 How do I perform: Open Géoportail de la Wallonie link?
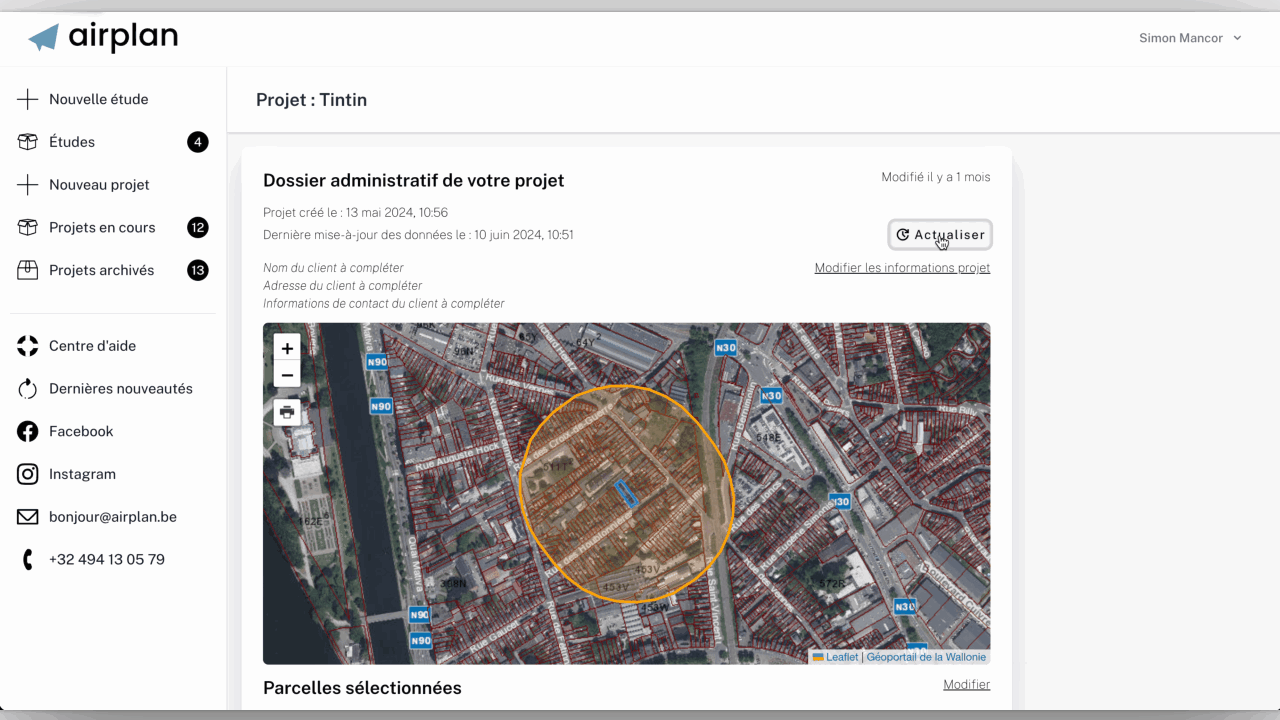[926, 657]
